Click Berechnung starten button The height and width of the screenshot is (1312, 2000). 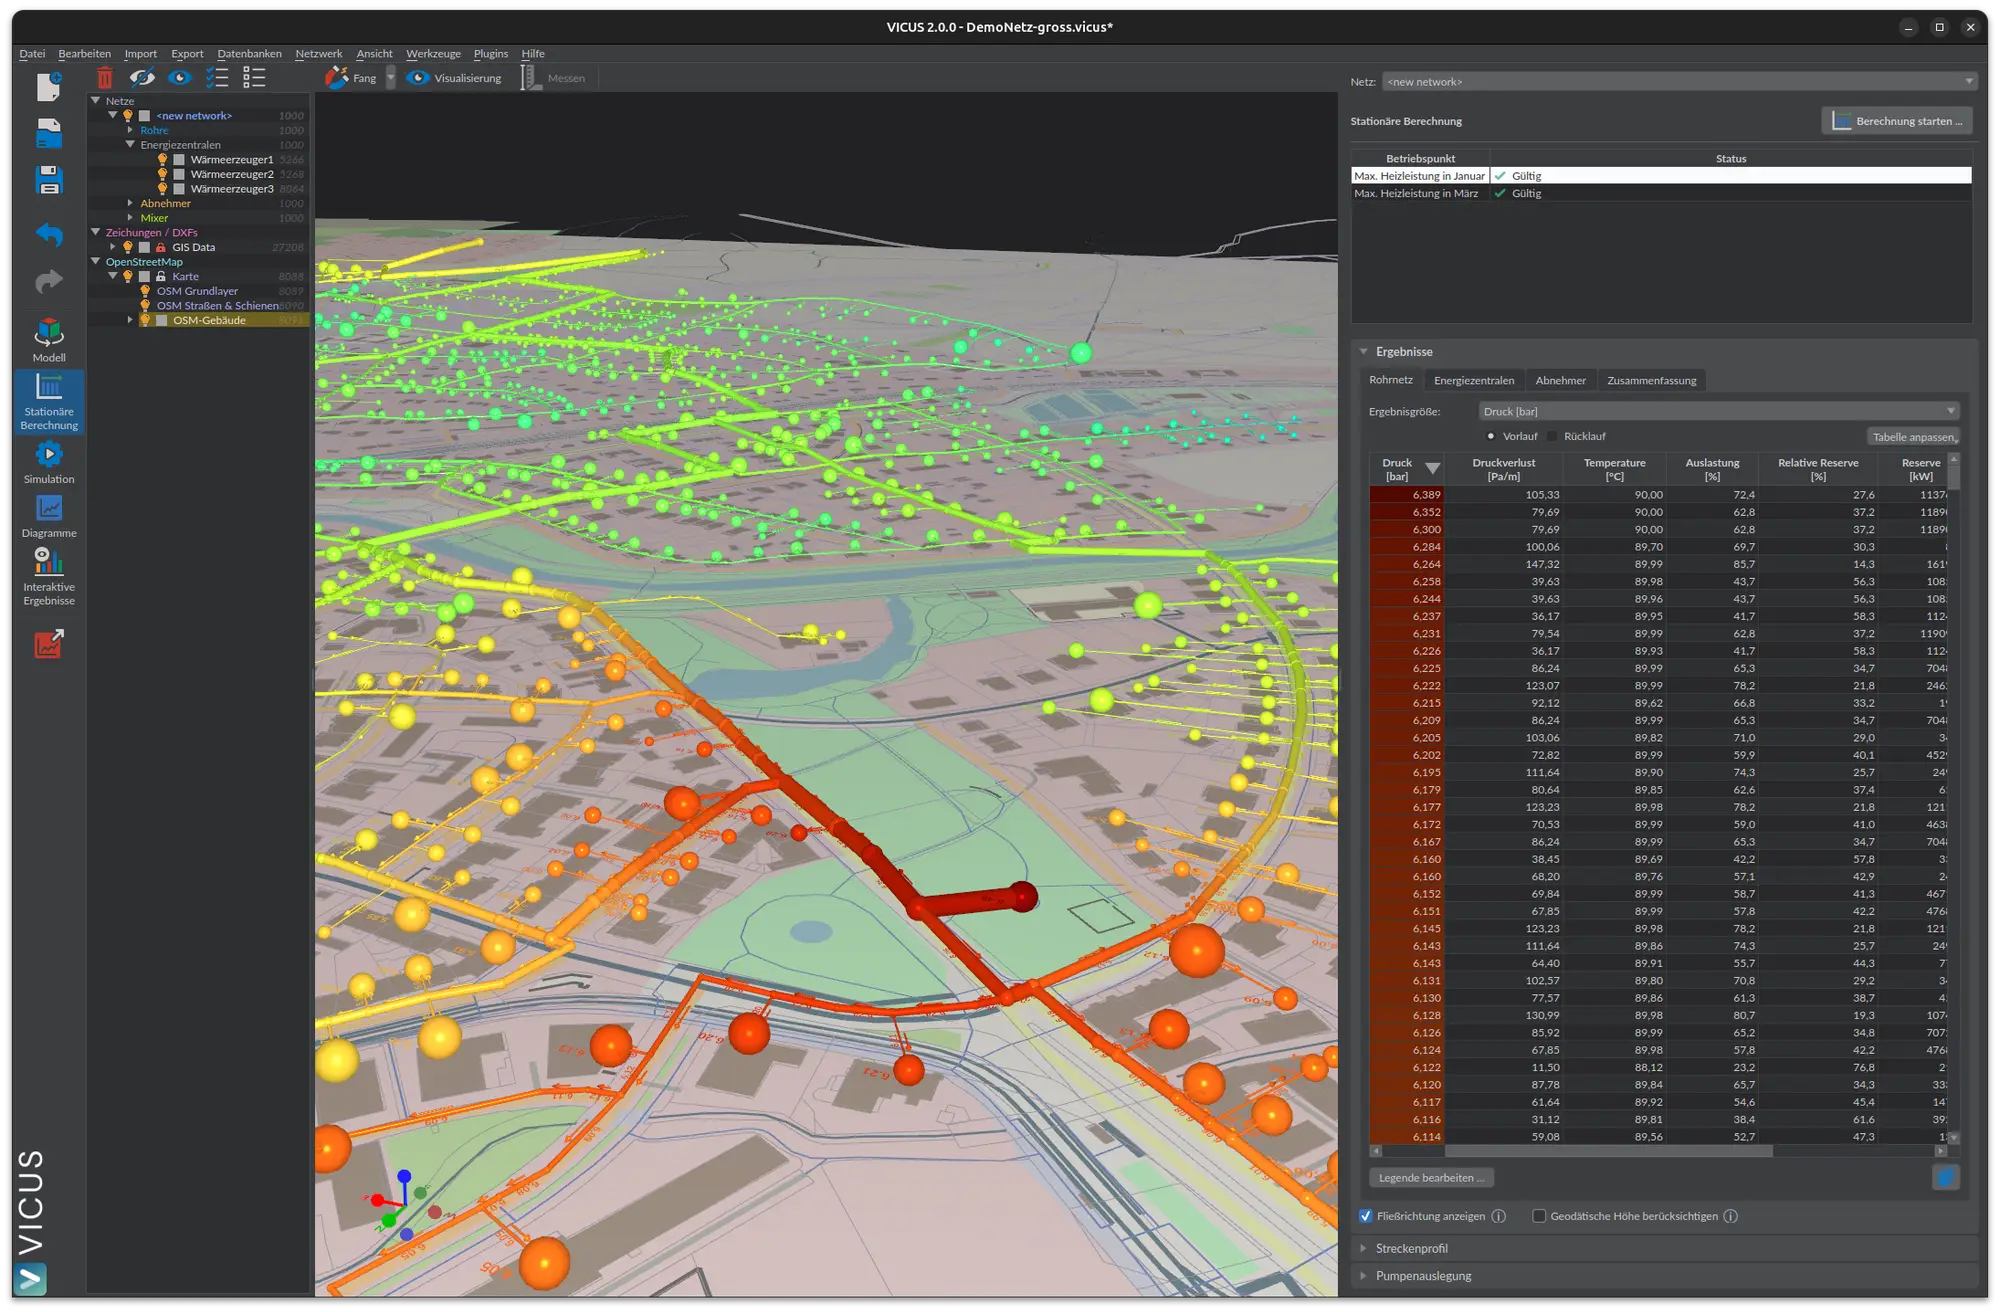point(1897,121)
